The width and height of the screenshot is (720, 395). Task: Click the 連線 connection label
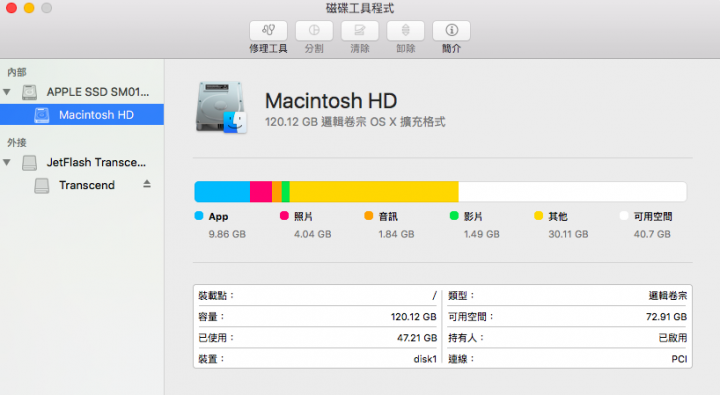point(461,359)
